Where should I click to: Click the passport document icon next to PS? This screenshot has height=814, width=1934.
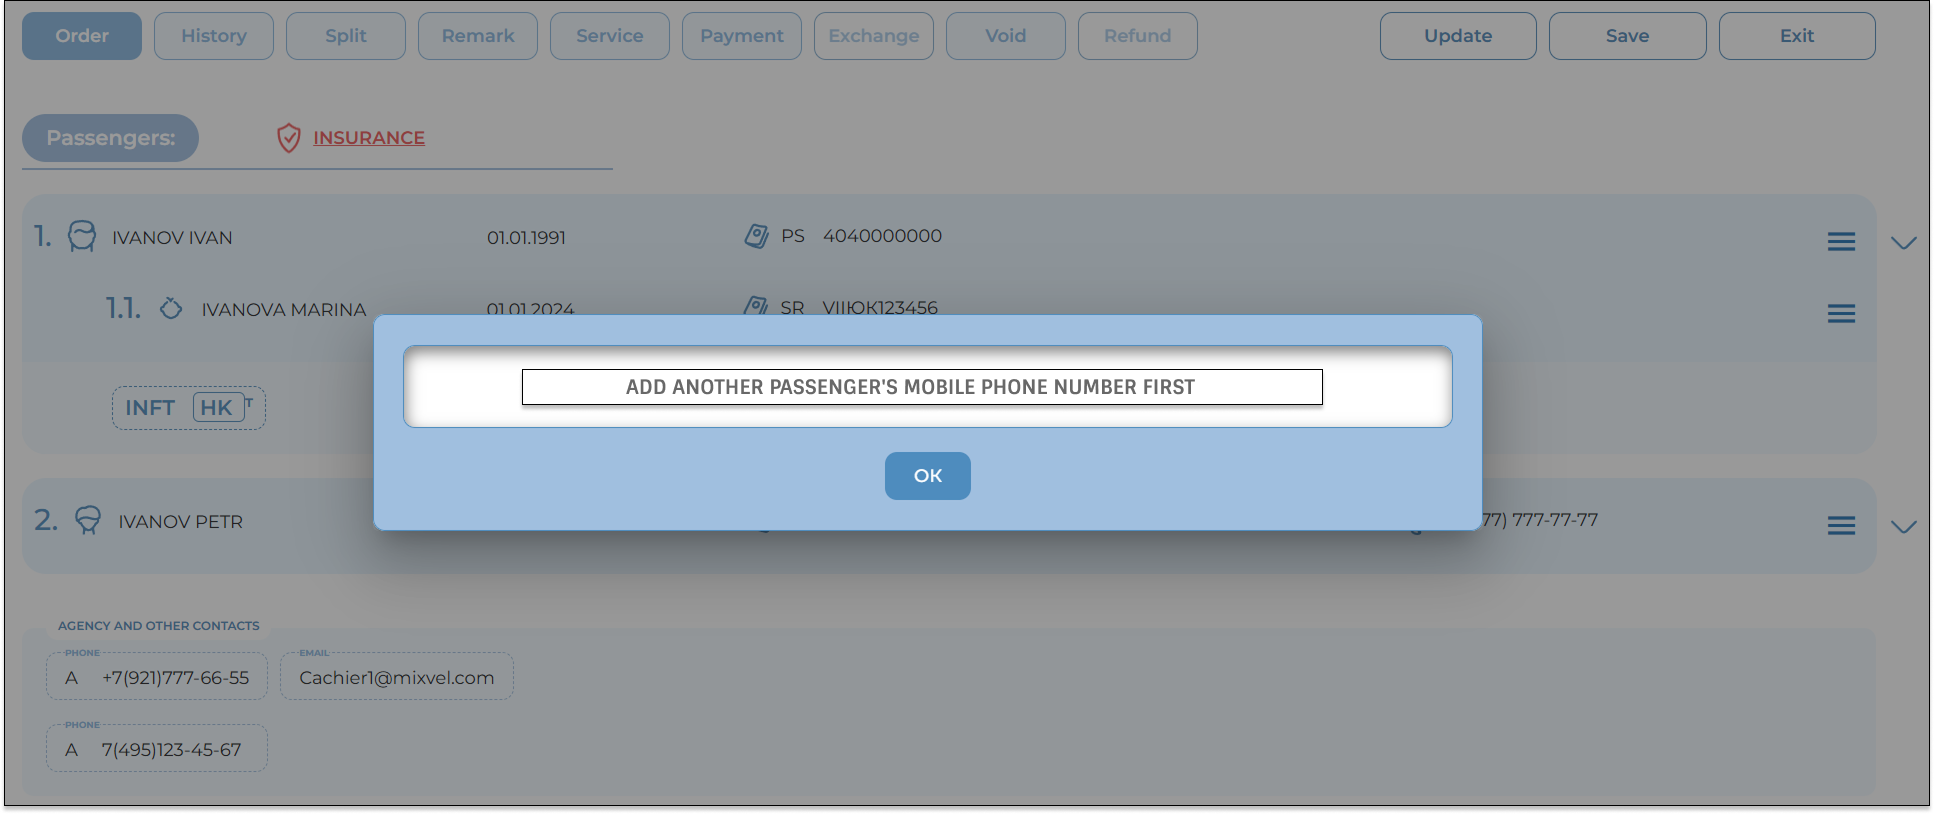tap(757, 236)
